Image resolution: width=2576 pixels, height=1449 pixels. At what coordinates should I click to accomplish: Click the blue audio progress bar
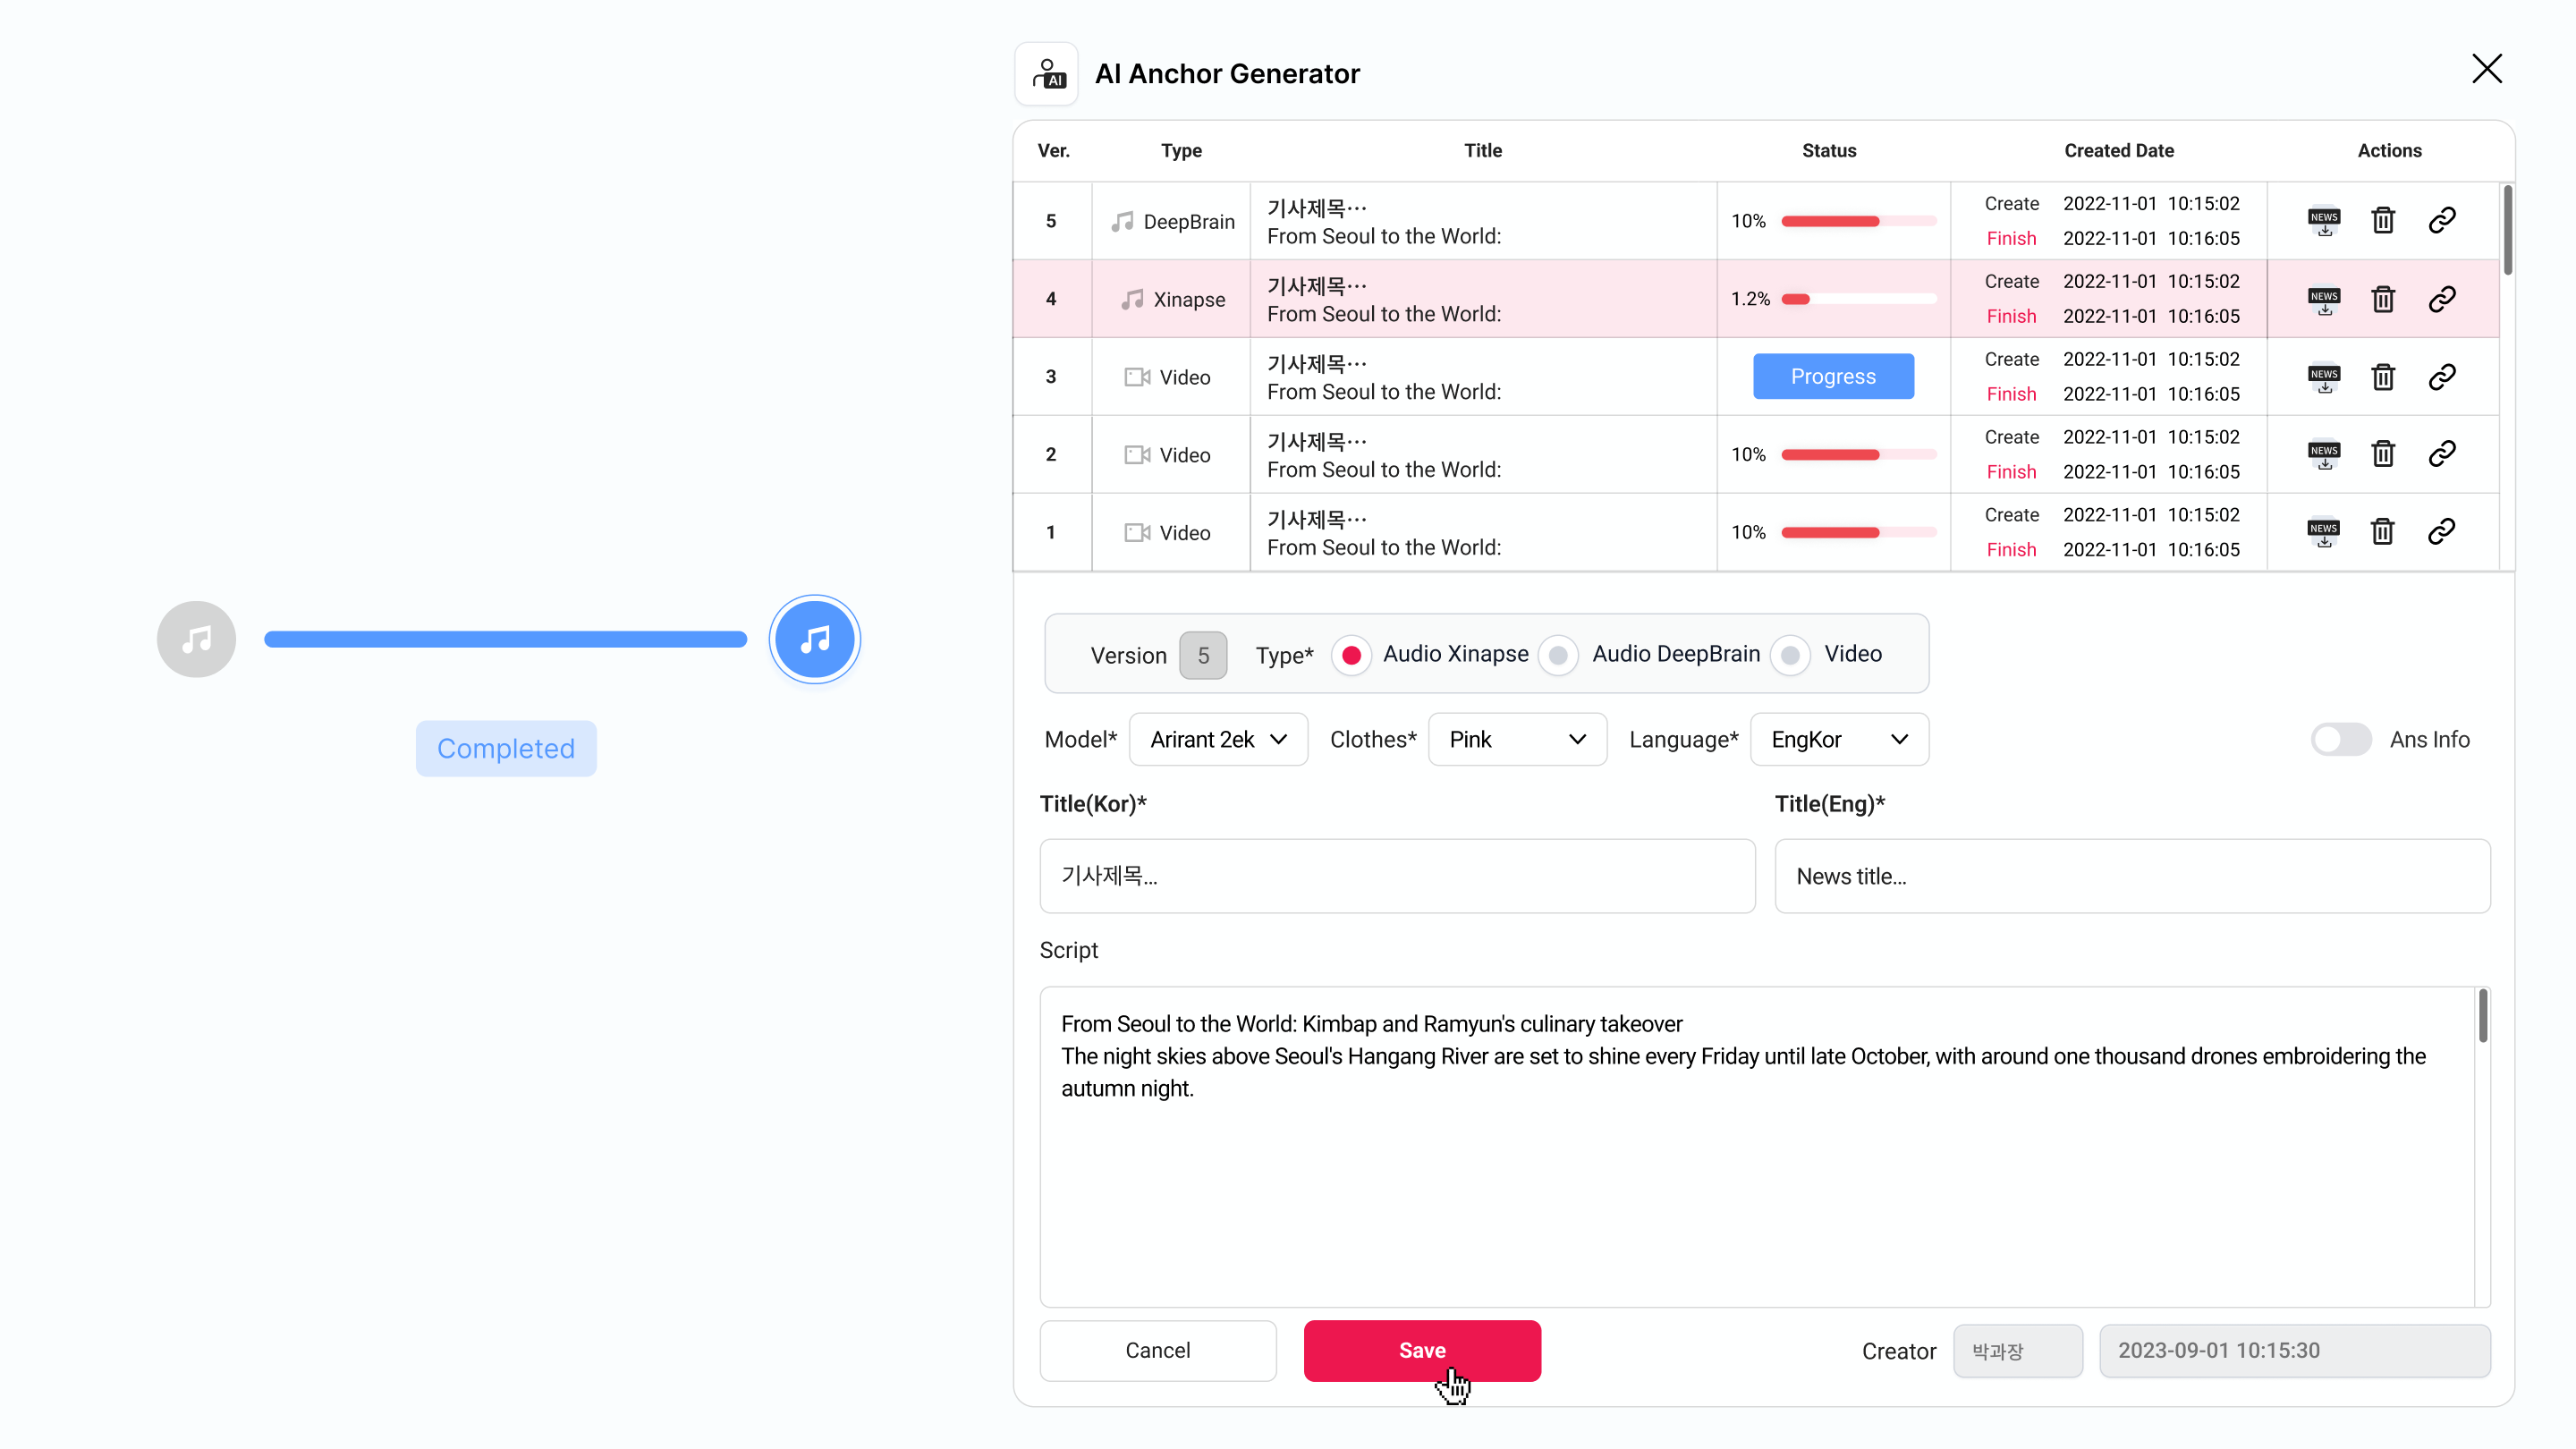[x=505, y=639]
